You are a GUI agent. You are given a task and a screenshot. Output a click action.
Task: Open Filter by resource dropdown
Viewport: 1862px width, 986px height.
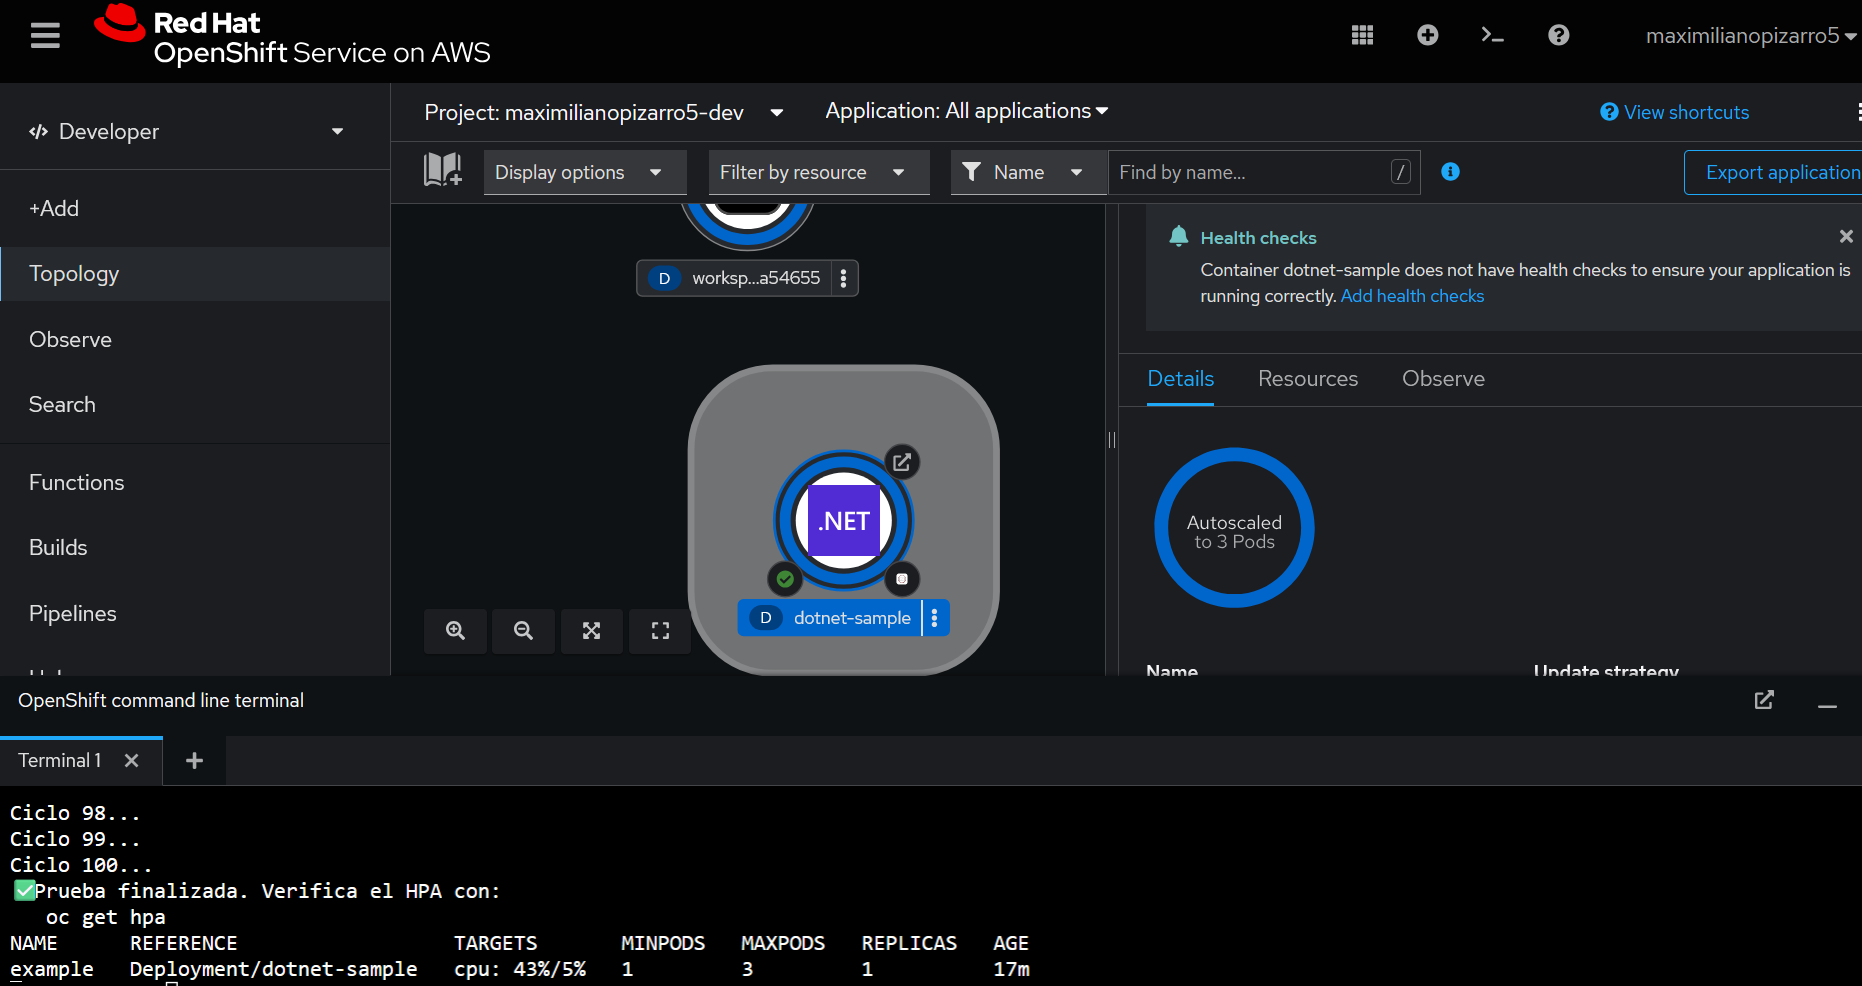coord(819,172)
